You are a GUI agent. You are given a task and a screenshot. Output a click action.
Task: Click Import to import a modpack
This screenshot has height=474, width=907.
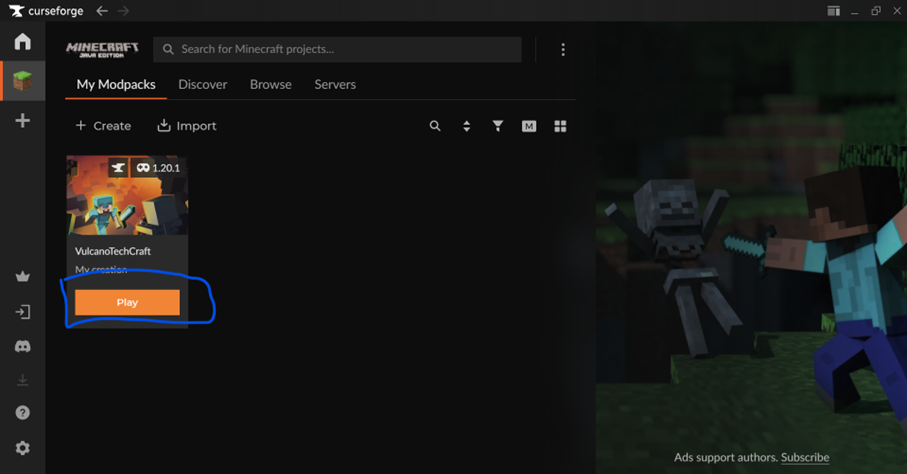click(187, 126)
